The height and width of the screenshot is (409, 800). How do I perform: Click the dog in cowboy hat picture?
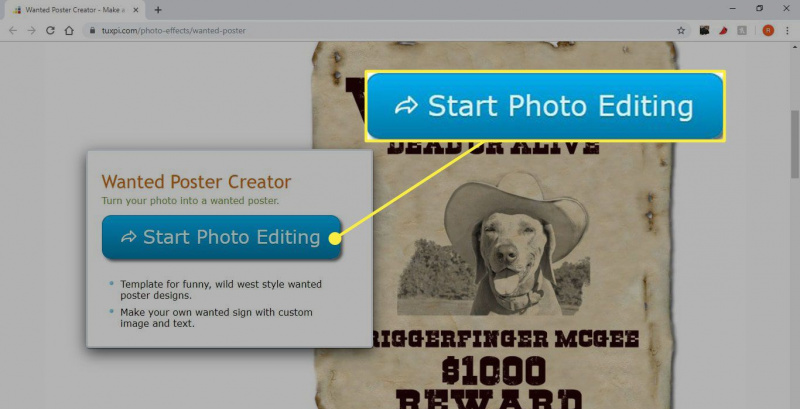(x=493, y=244)
